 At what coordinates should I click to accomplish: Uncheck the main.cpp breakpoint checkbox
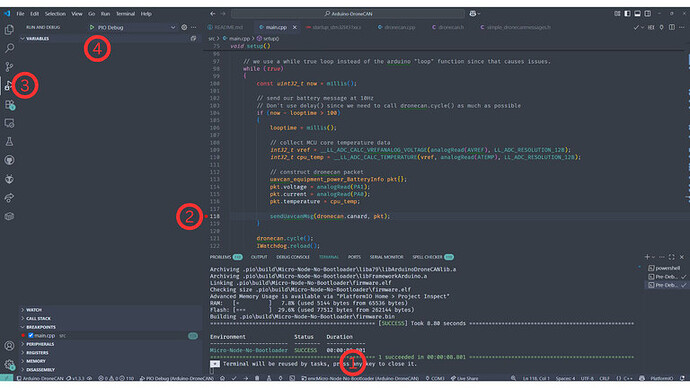click(31, 335)
